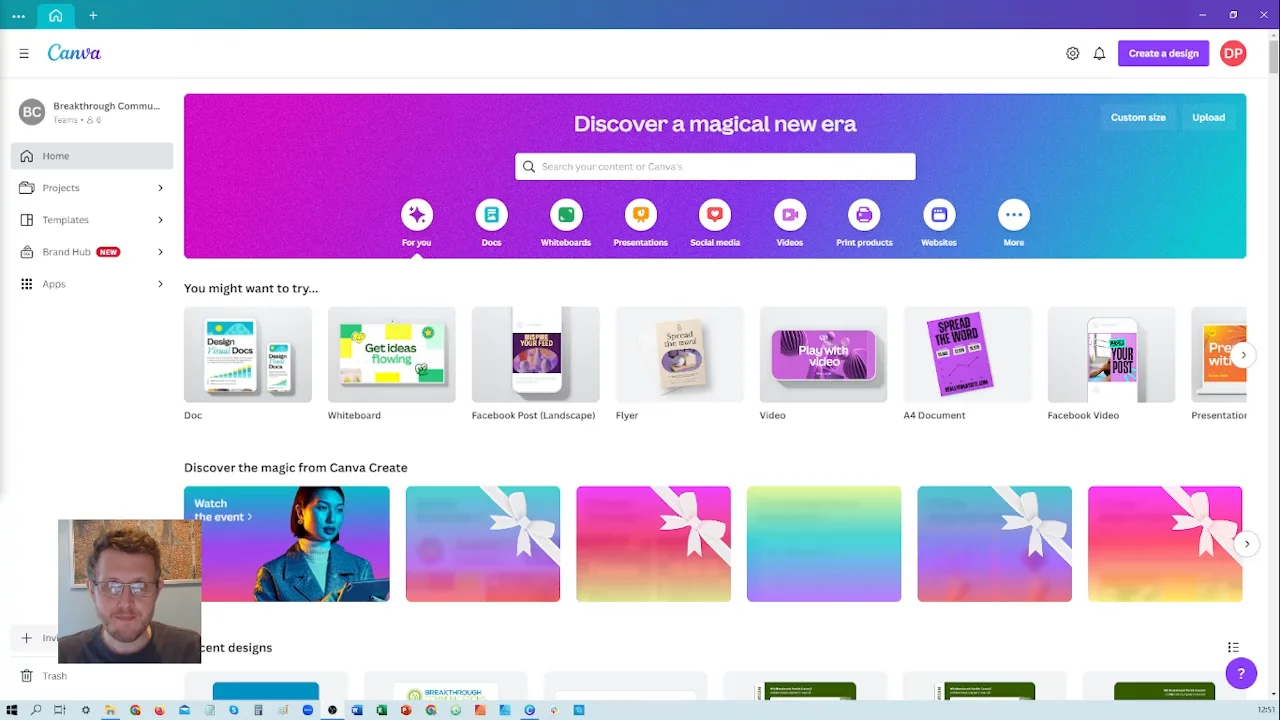The width and height of the screenshot is (1280, 720).
Task: Choose the Flyer design thumbnail
Action: point(680,355)
